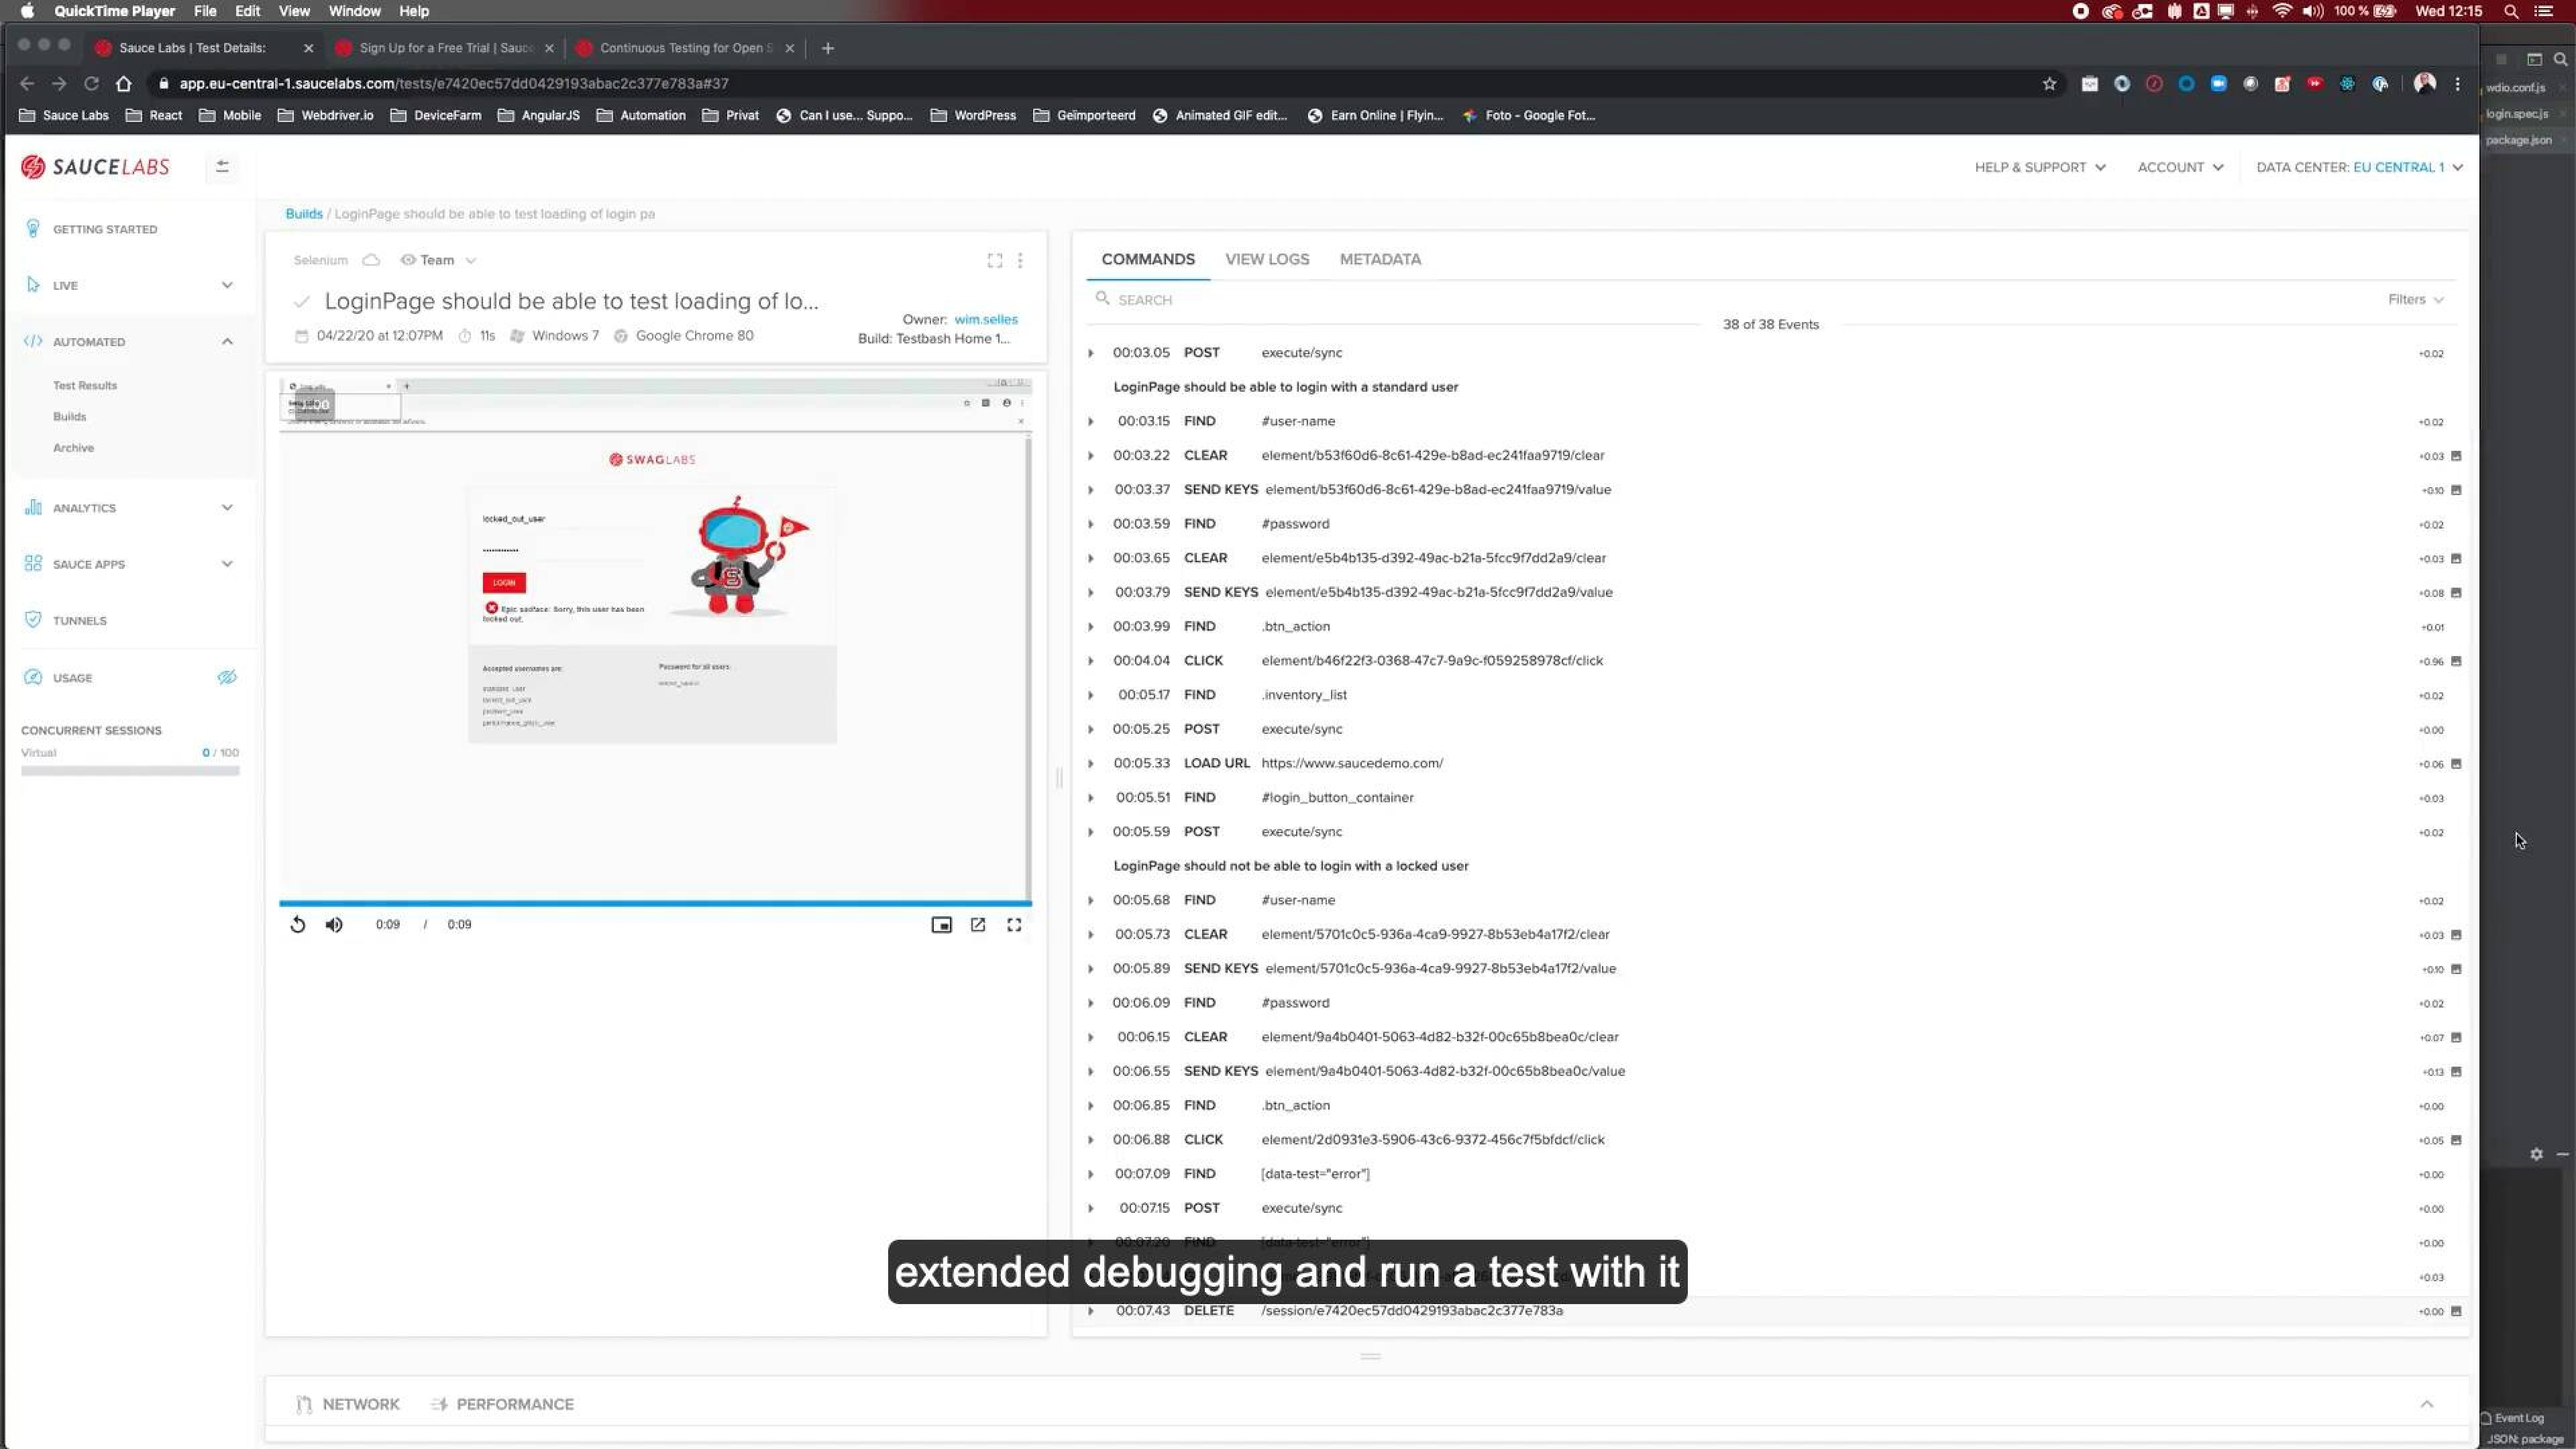Switch to the Commands tab
2576x1449 pixels.
pos(1148,259)
